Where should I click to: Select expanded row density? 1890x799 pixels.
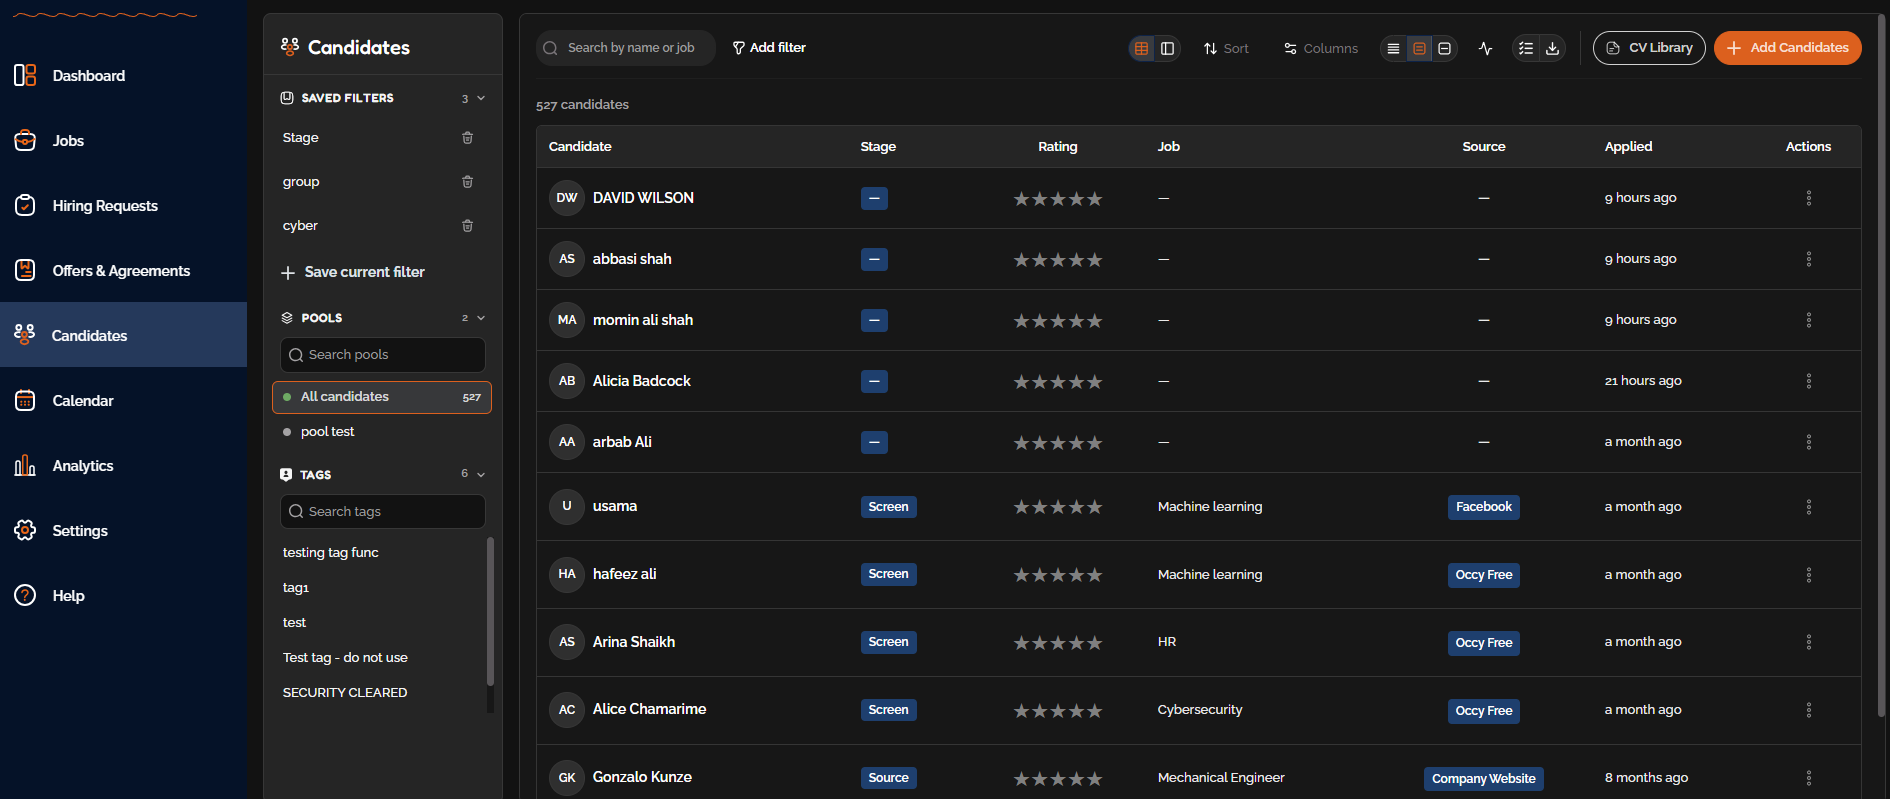pos(1445,48)
